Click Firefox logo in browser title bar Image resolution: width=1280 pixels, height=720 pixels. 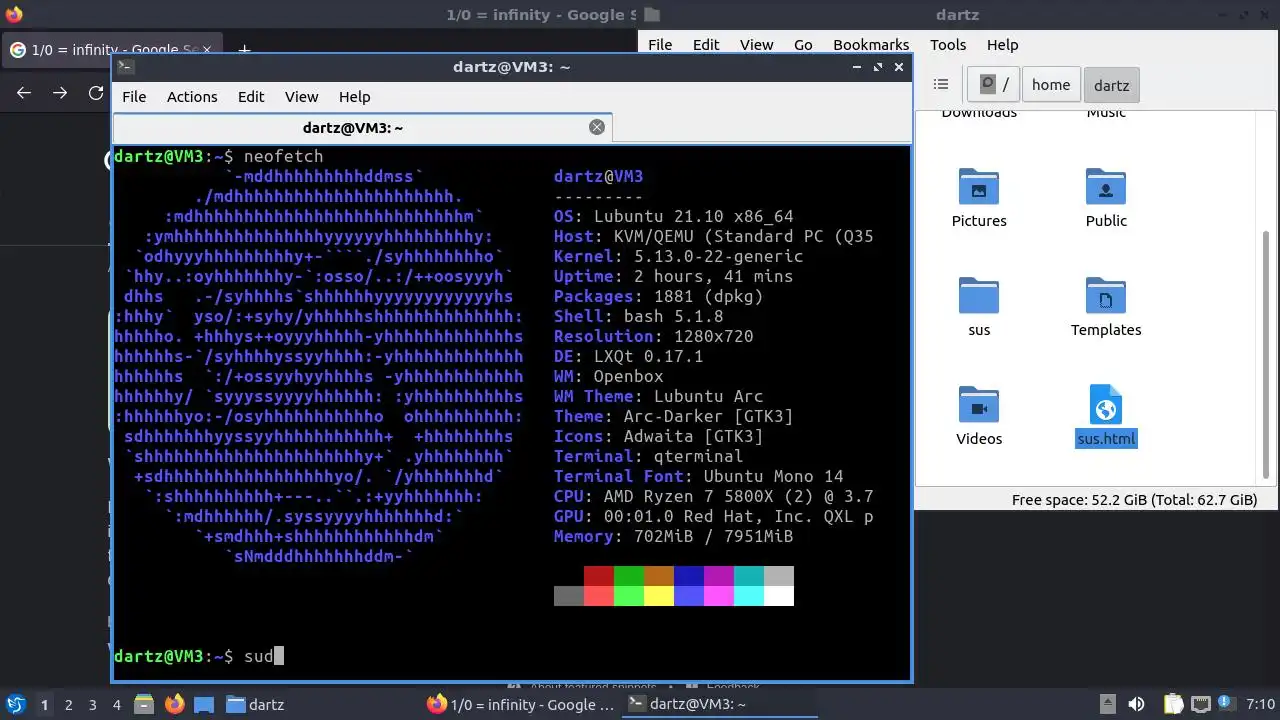coord(13,14)
